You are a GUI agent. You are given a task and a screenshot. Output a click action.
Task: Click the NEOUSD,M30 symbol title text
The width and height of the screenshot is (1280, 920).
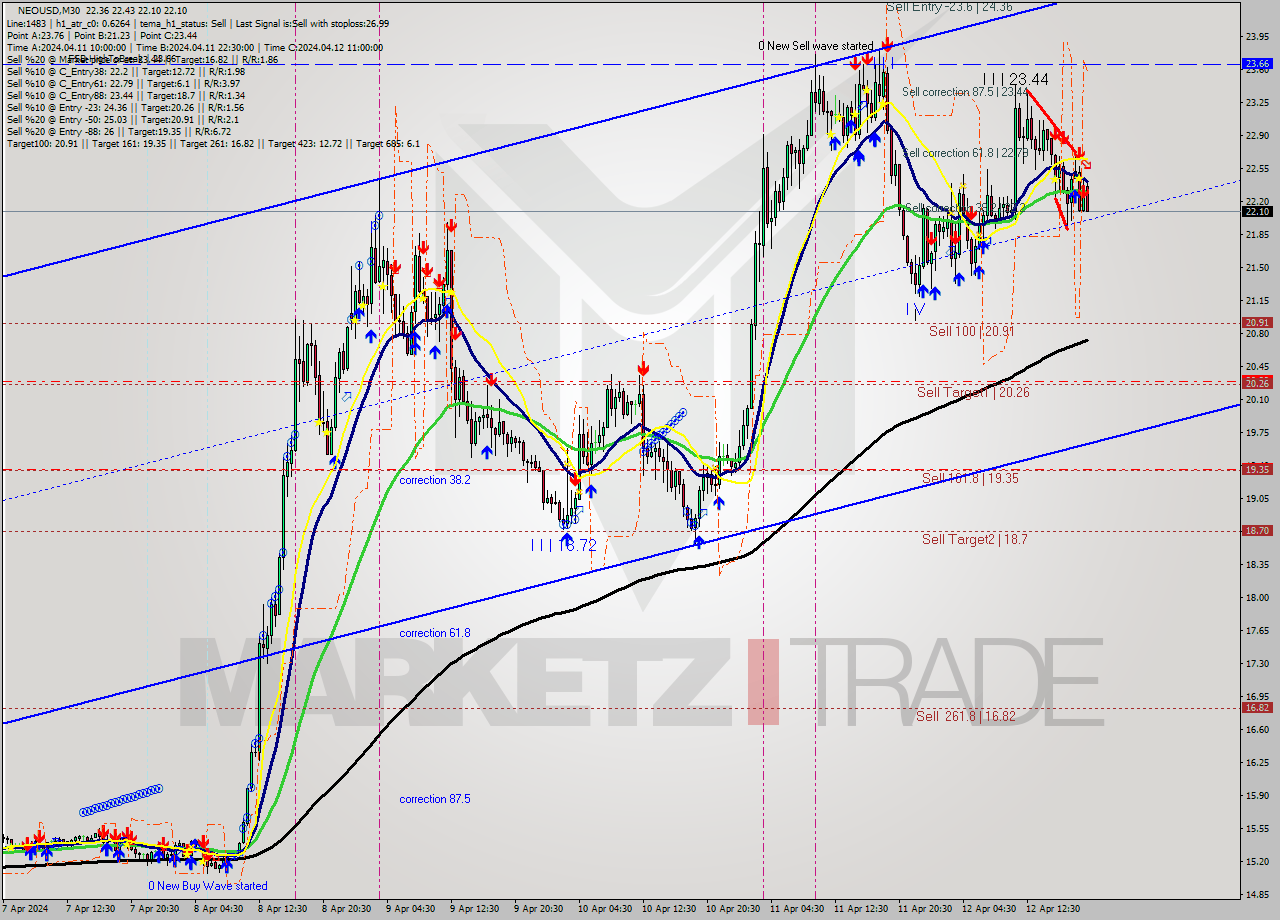click(x=48, y=10)
